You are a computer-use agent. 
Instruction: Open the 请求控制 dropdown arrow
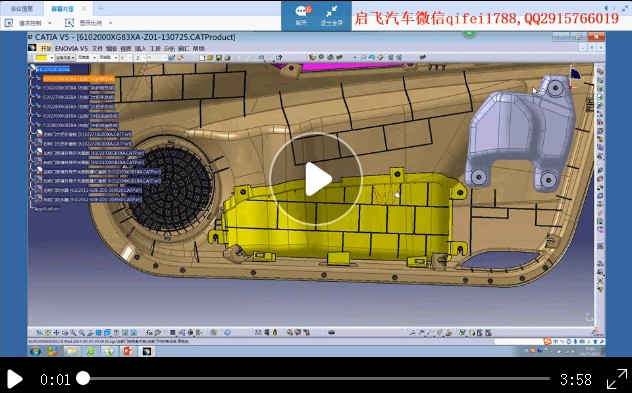tap(50, 23)
